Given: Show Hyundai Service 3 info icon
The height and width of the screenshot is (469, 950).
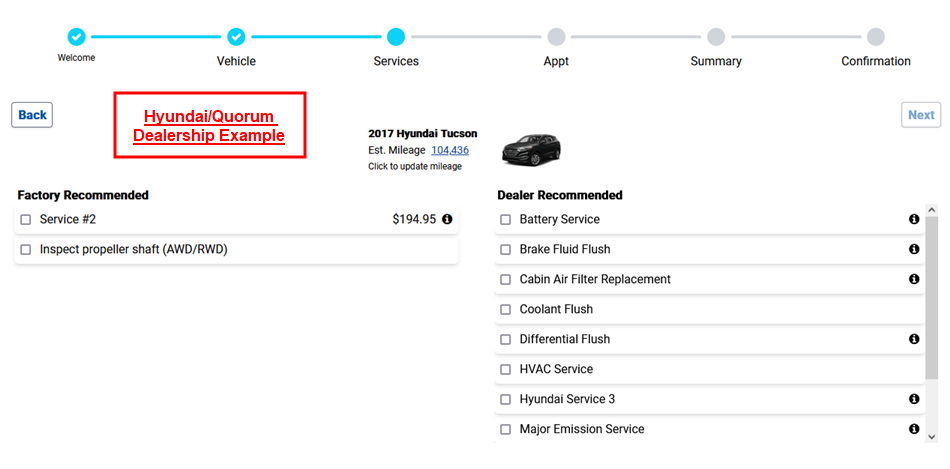Looking at the screenshot, I should (x=914, y=399).
